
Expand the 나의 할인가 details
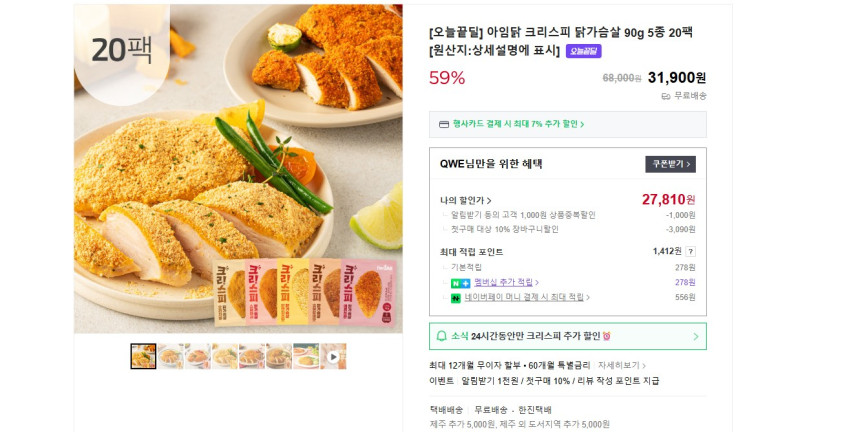(465, 200)
